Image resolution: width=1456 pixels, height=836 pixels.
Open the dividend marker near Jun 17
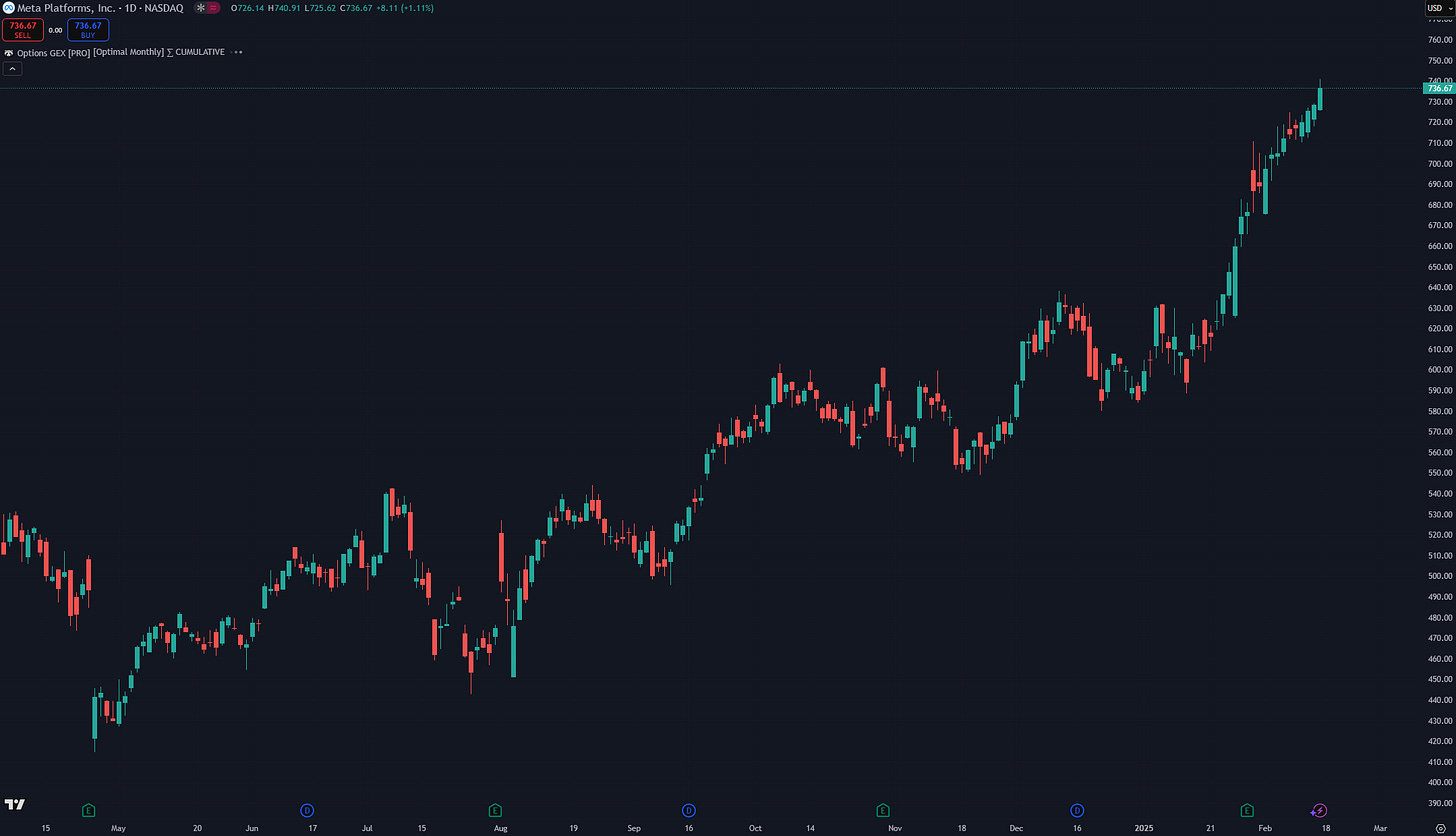306,810
